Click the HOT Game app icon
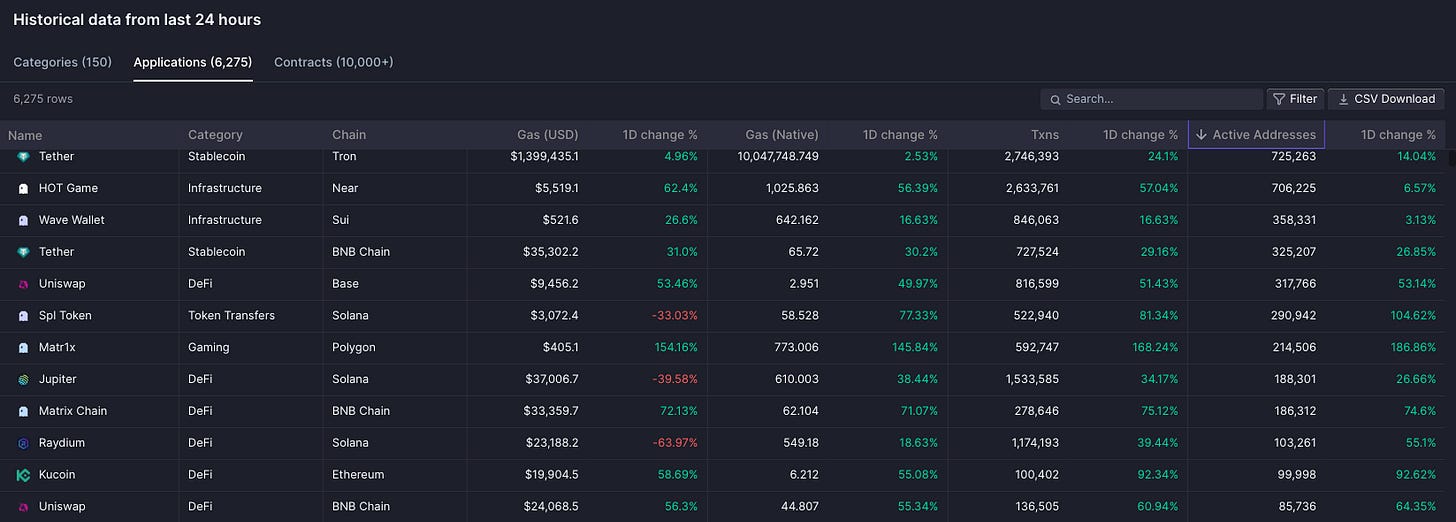This screenshot has width=1456, height=522. coord(24,188)
